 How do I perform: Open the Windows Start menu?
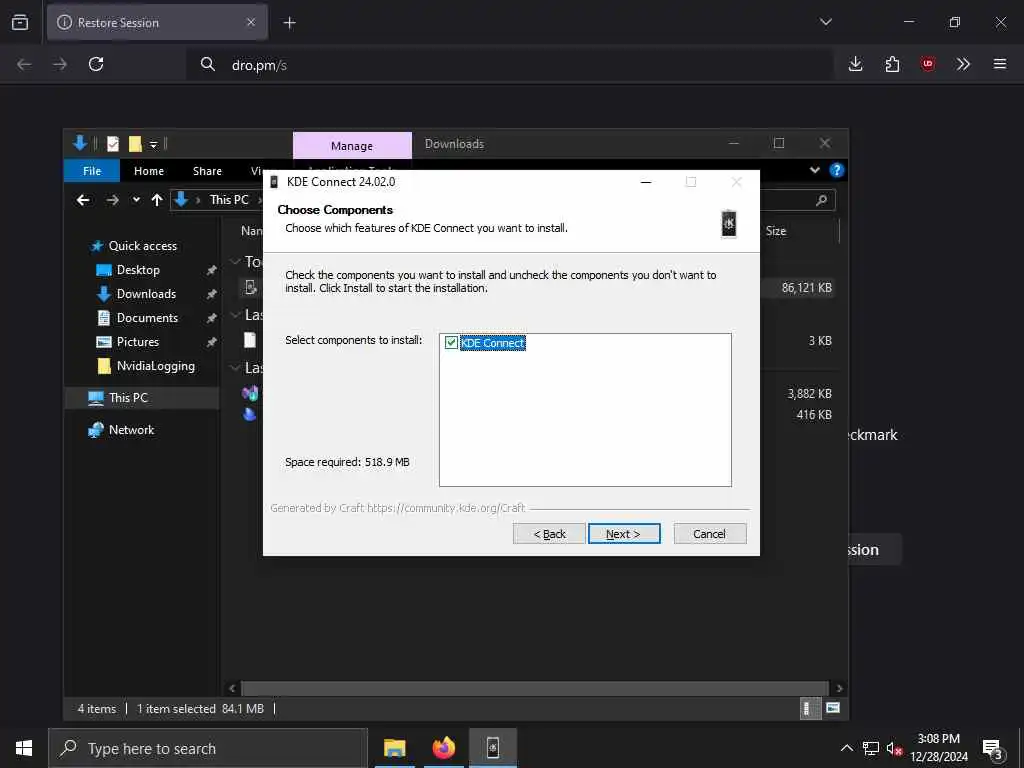click(x=24, y=748)
